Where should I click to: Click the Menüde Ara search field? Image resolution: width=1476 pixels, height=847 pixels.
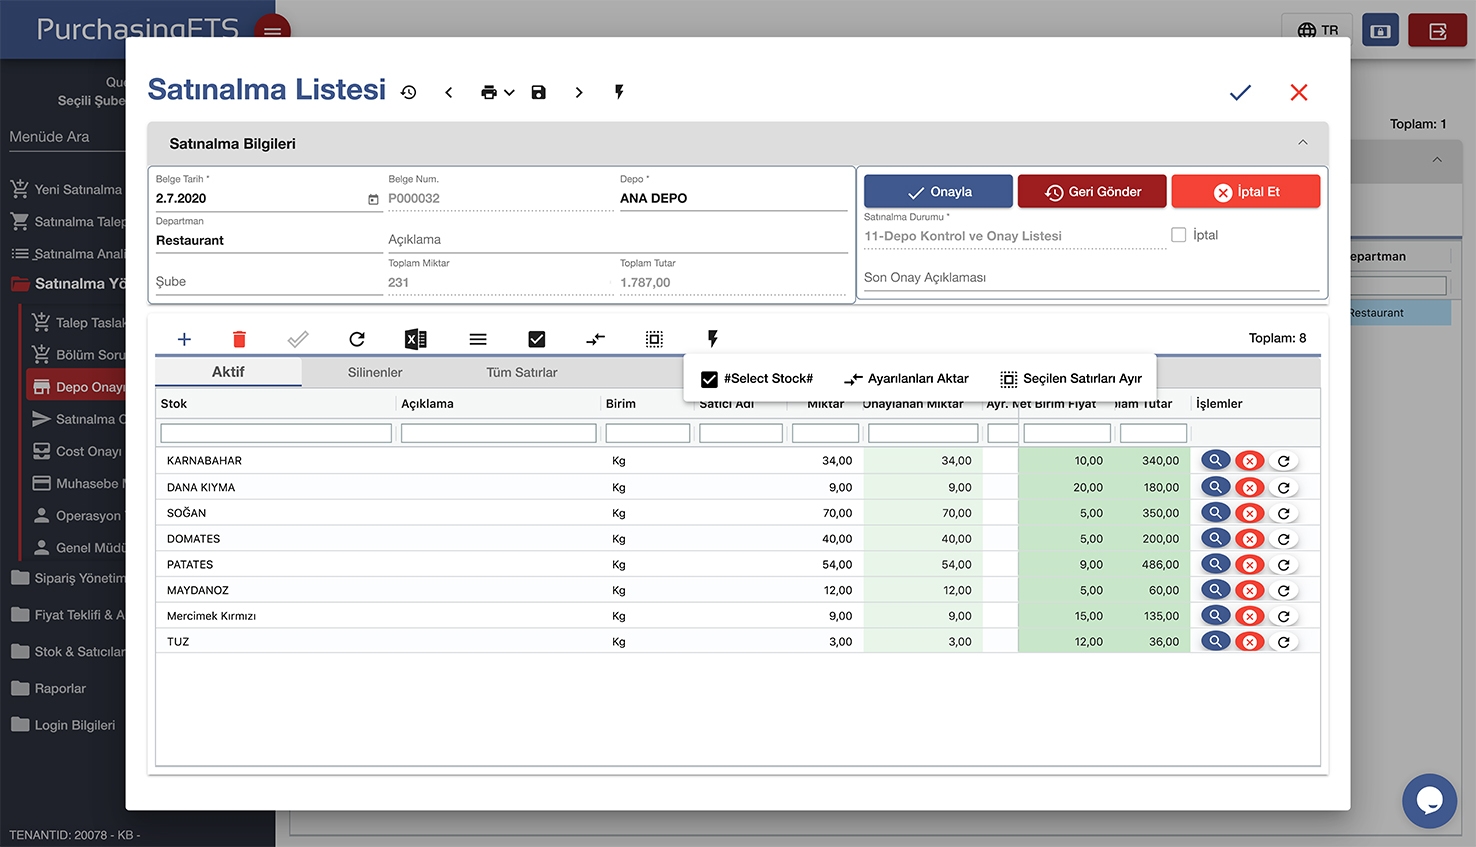pyautogui.click(x=65, y=137)
